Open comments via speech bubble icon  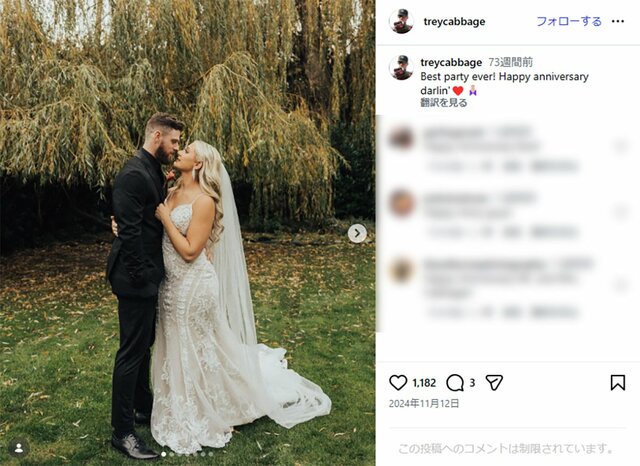tap(455, 383)
